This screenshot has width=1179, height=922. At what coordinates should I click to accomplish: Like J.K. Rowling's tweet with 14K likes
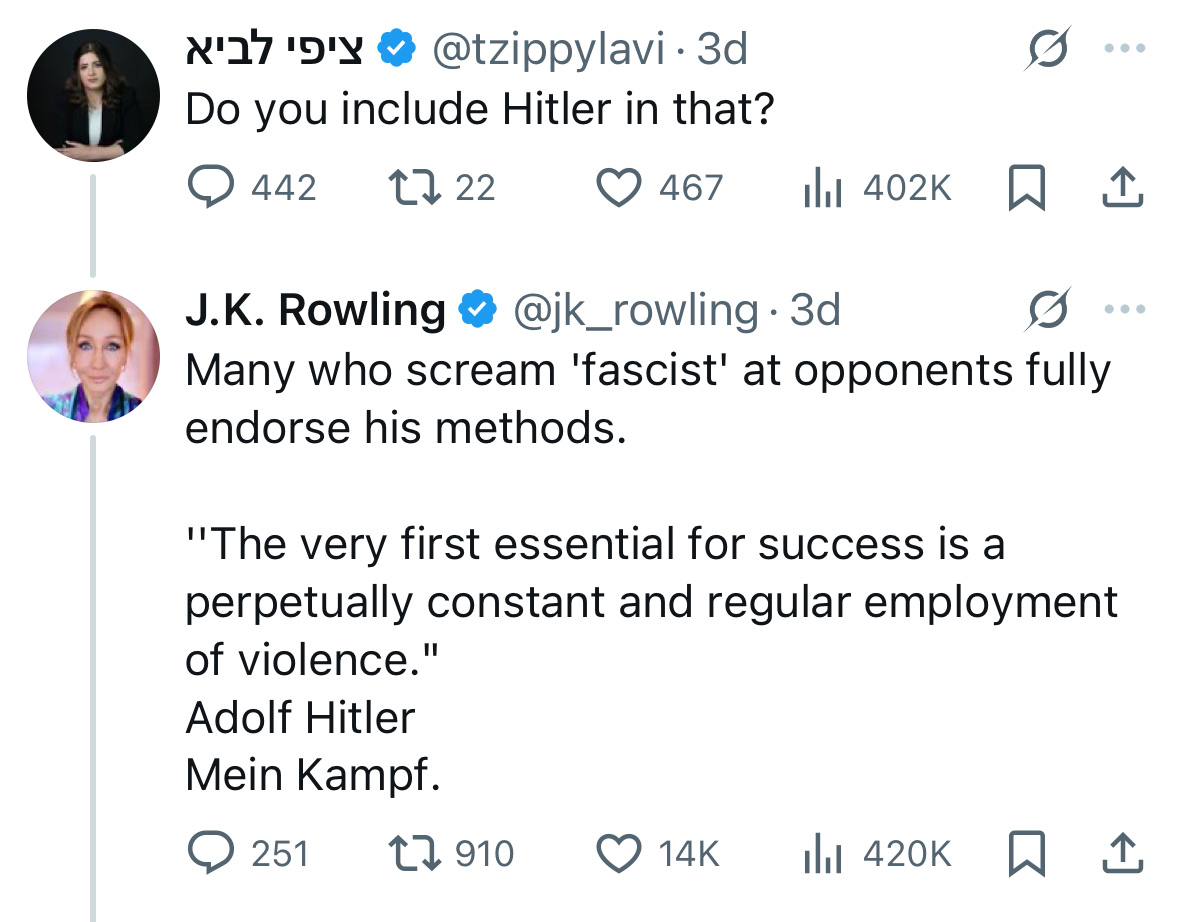click(x=619, y=853)
